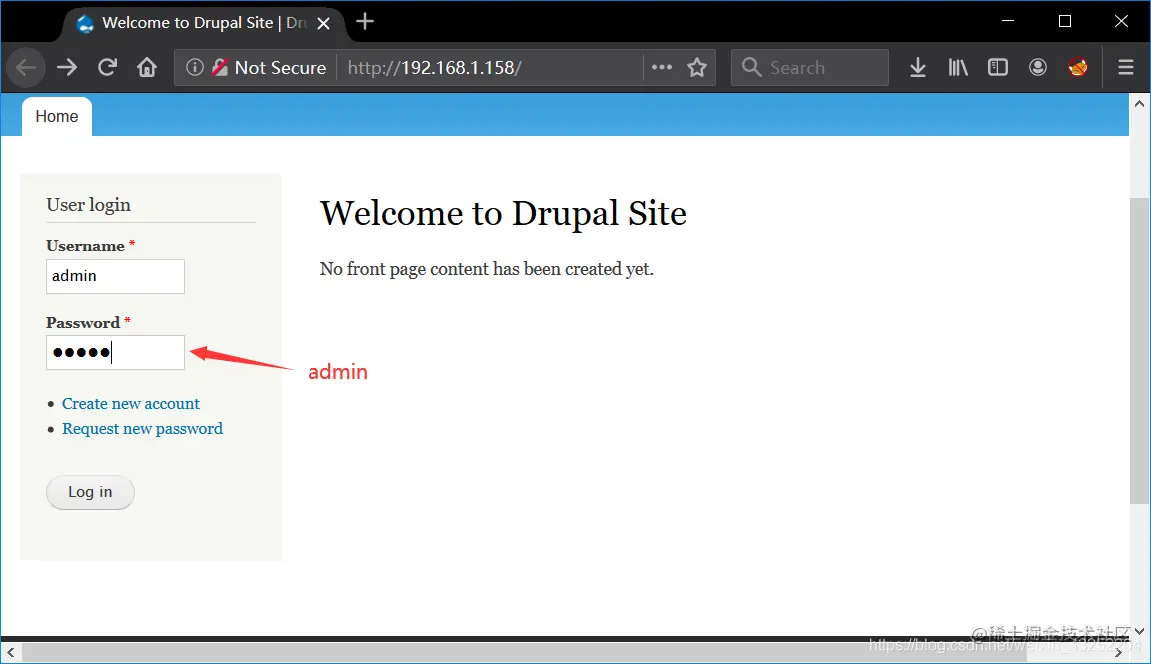Open the Downloads panel
Image resolution: width=1151 pixels, height=664 pixels.
(918, 68)
